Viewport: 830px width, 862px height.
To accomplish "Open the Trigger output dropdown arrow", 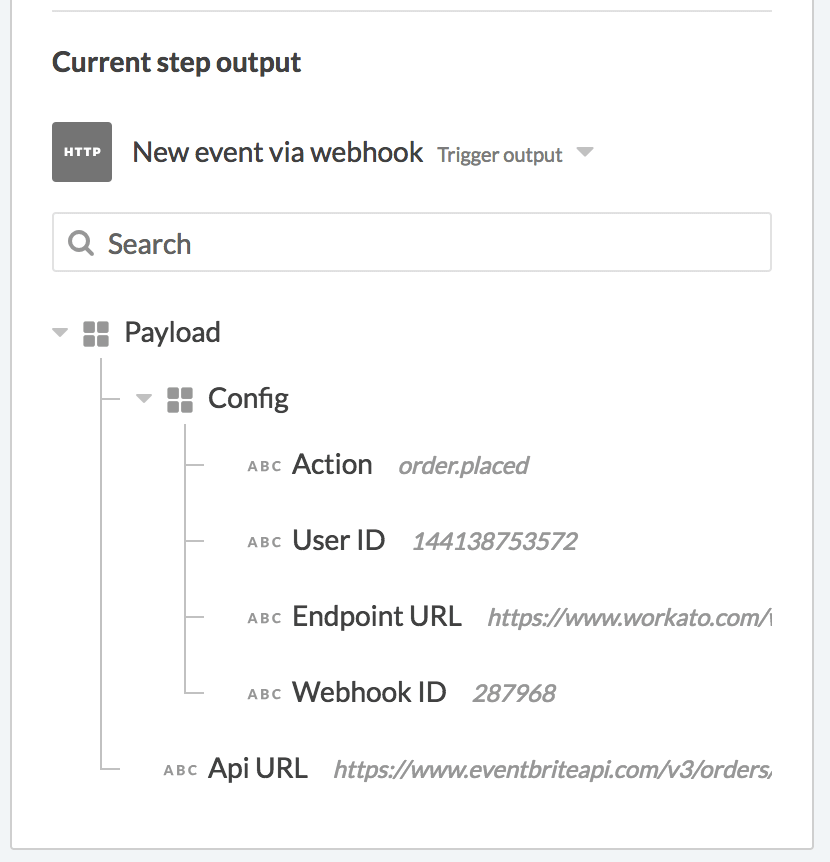I will coord(585,154).
